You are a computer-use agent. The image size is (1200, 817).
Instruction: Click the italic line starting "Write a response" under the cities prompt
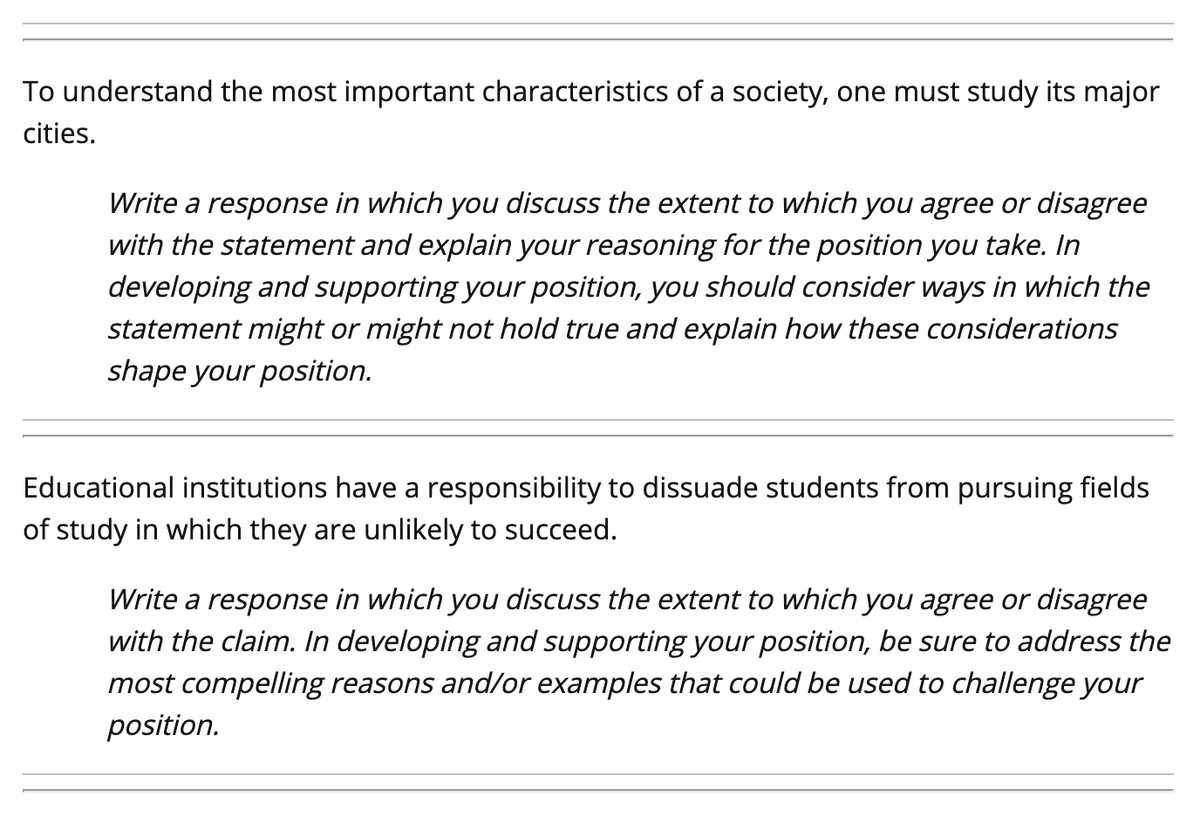tap(627, 204)
